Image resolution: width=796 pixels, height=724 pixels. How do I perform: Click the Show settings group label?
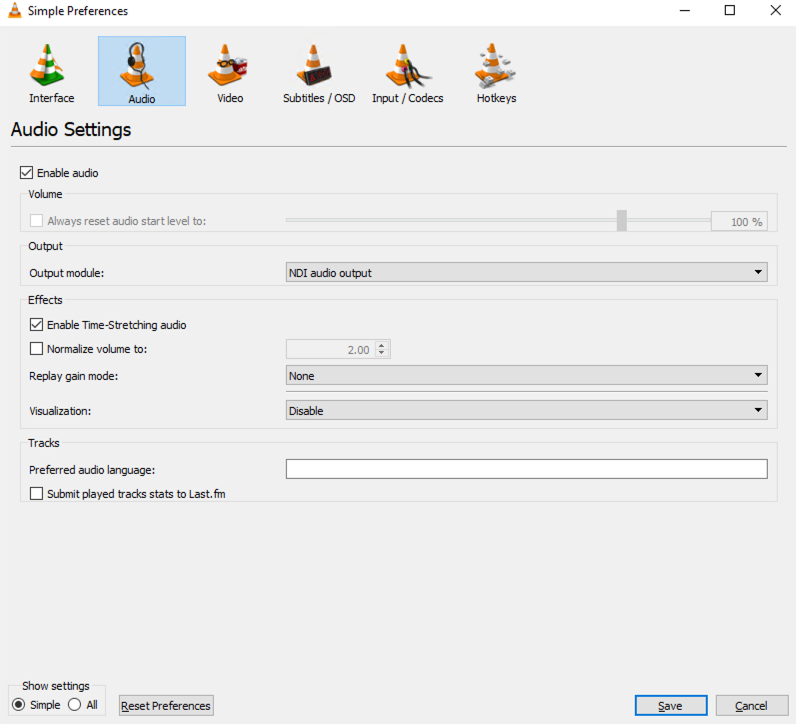coord(55,686)
